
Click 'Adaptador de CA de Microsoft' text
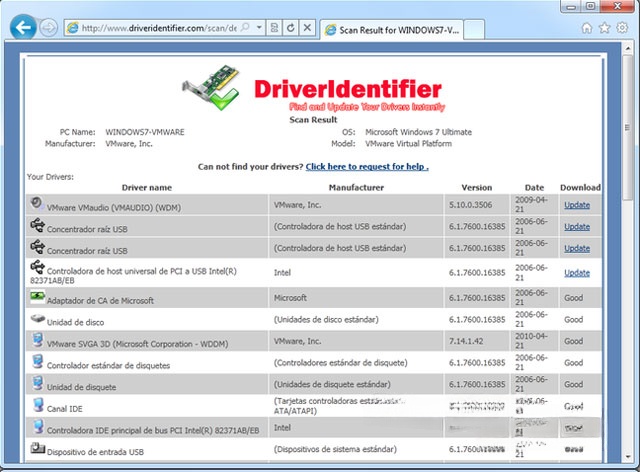(100, 301)
